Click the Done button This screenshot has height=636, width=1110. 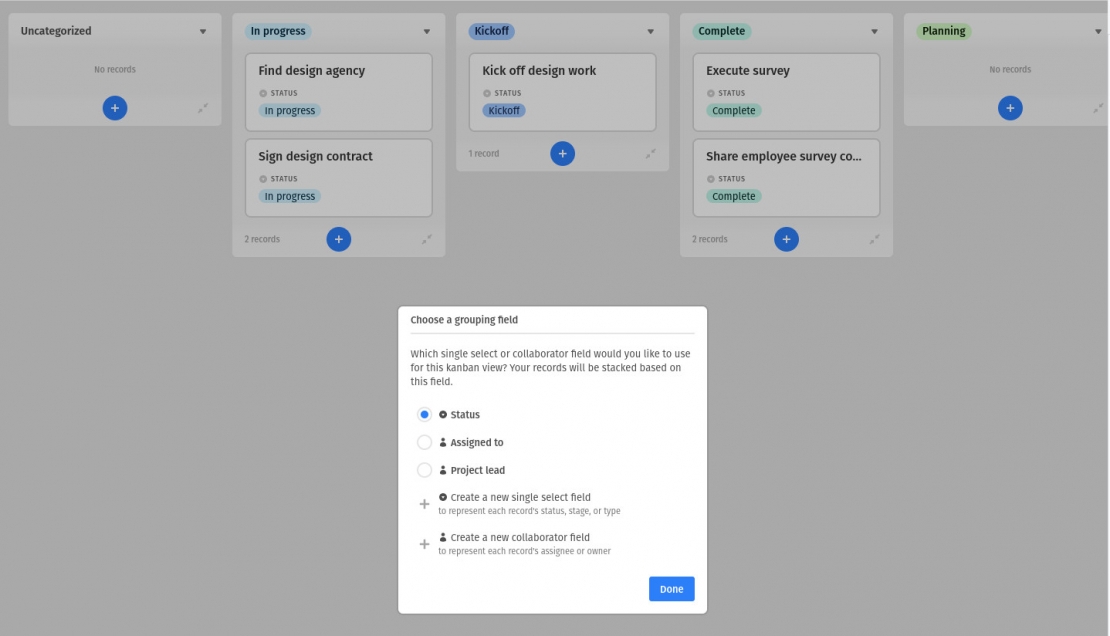pos(671,589)
